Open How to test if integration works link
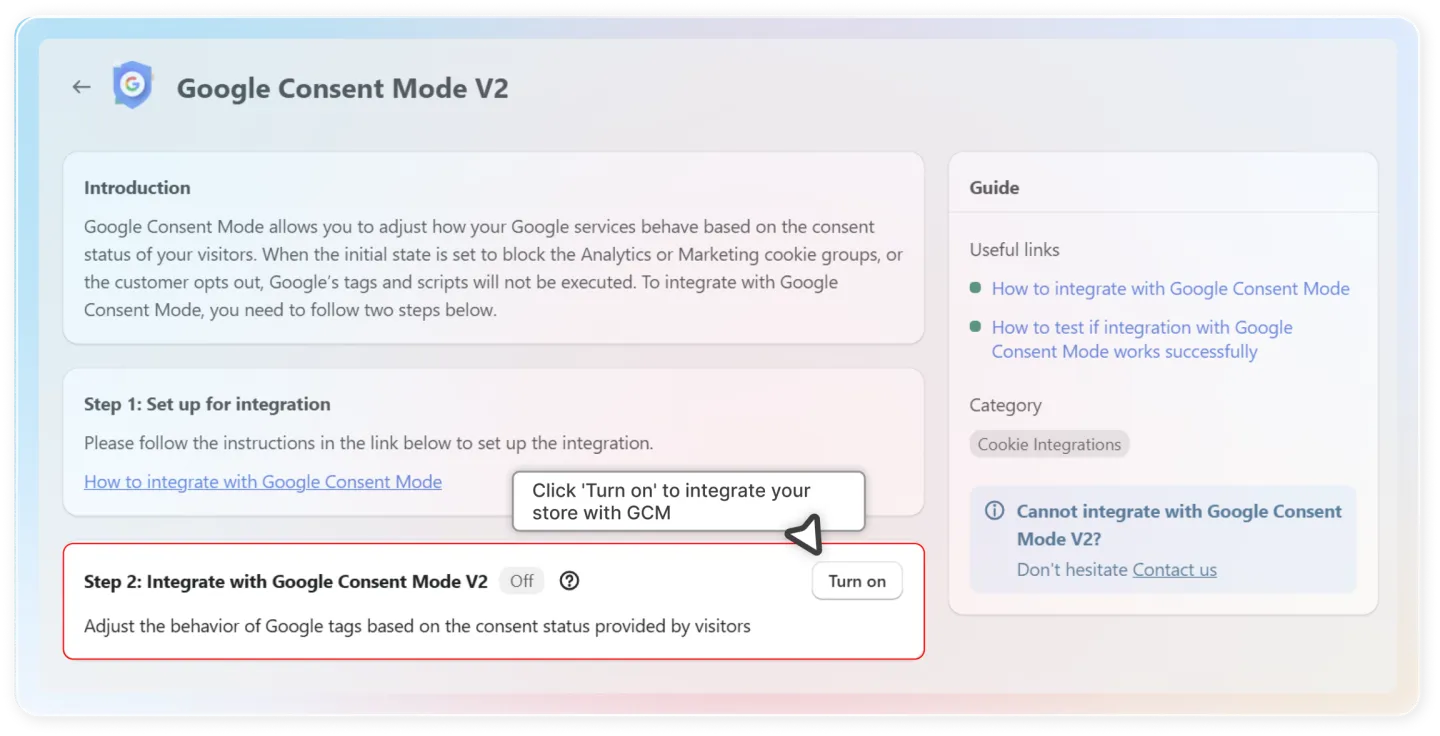The height and width of the screenshot is (736, 1440). (1142, 339)
